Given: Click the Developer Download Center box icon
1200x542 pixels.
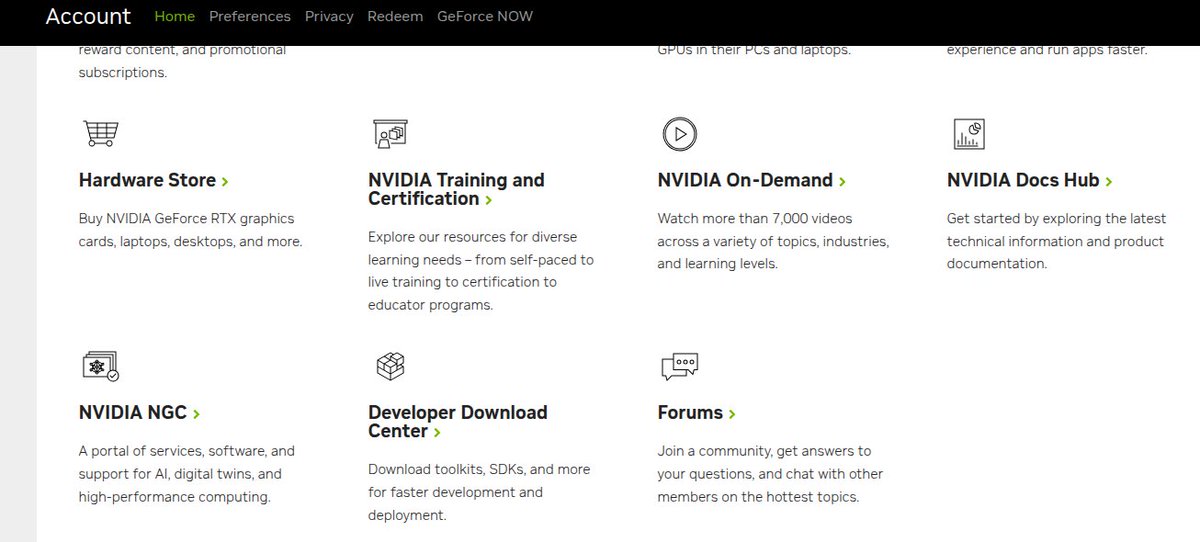Looking at the screenshot, I should [x=390, y=366].
